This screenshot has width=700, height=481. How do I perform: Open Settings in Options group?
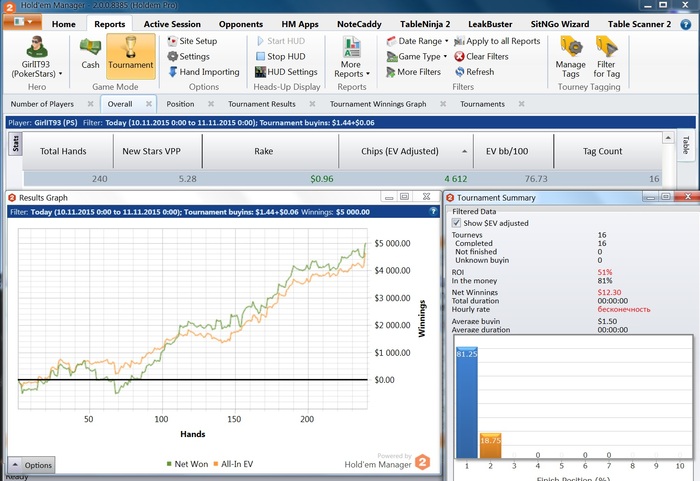(188, 56)
